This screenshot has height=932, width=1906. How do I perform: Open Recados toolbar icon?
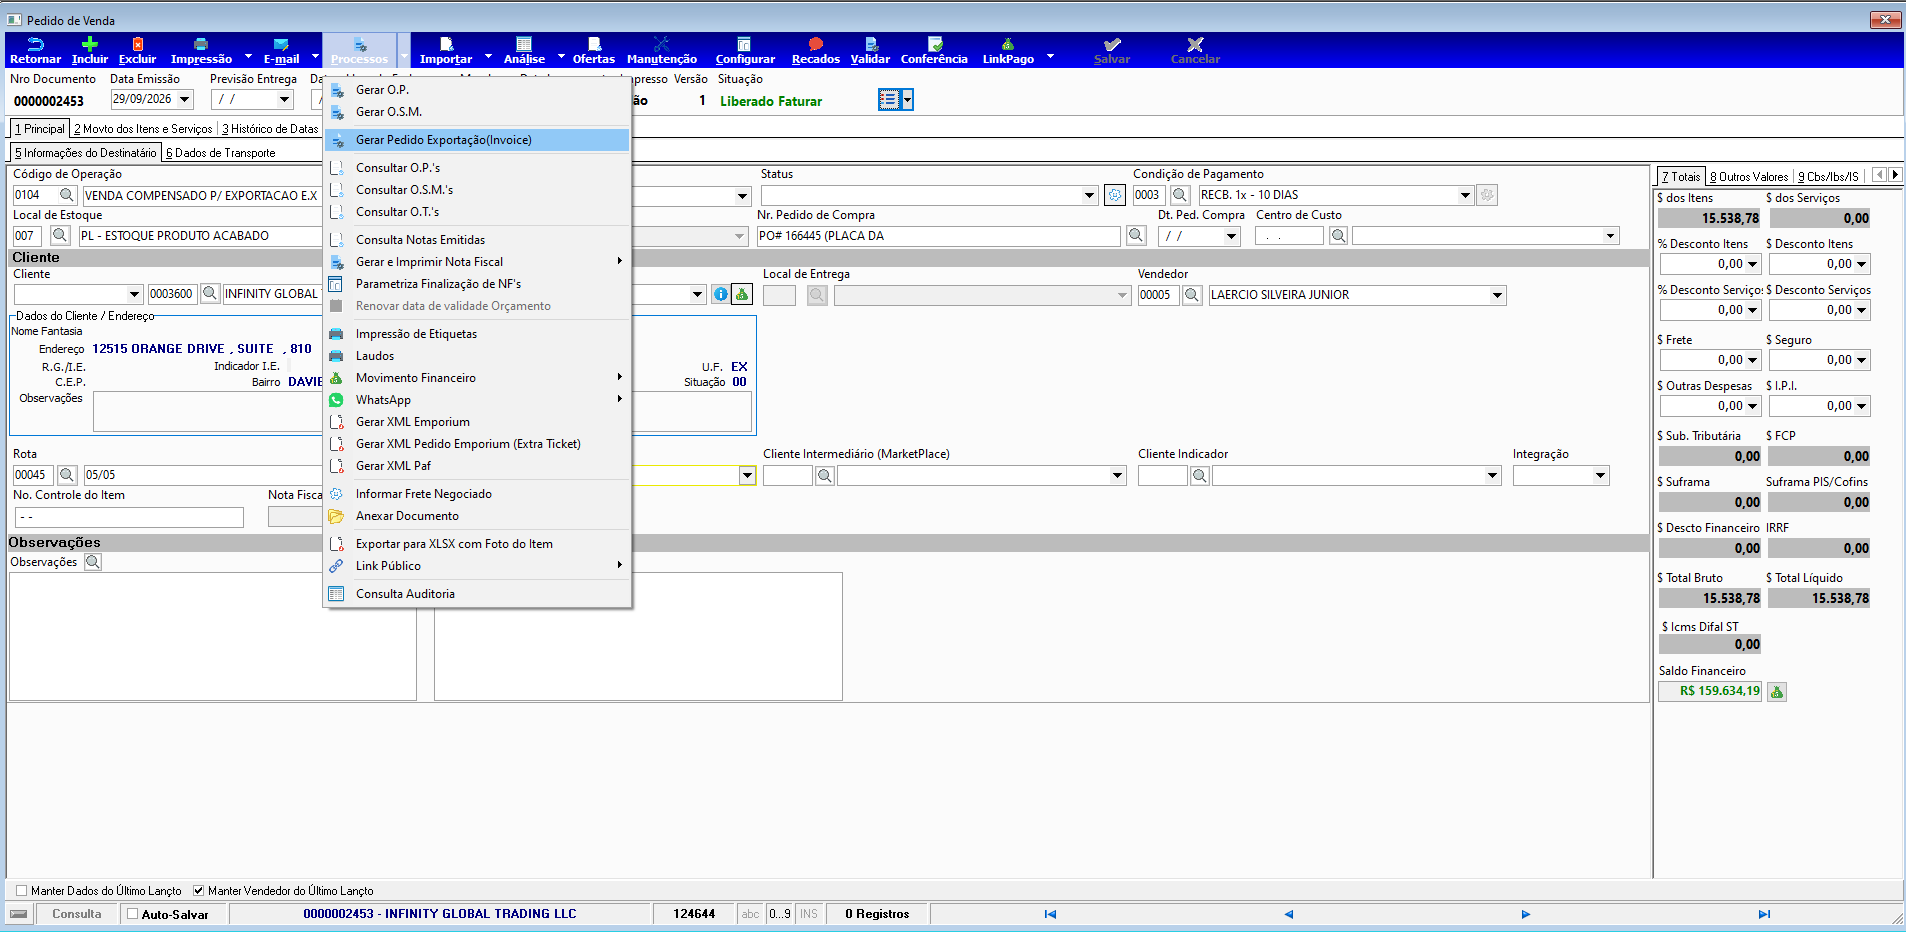pos(815,44)
